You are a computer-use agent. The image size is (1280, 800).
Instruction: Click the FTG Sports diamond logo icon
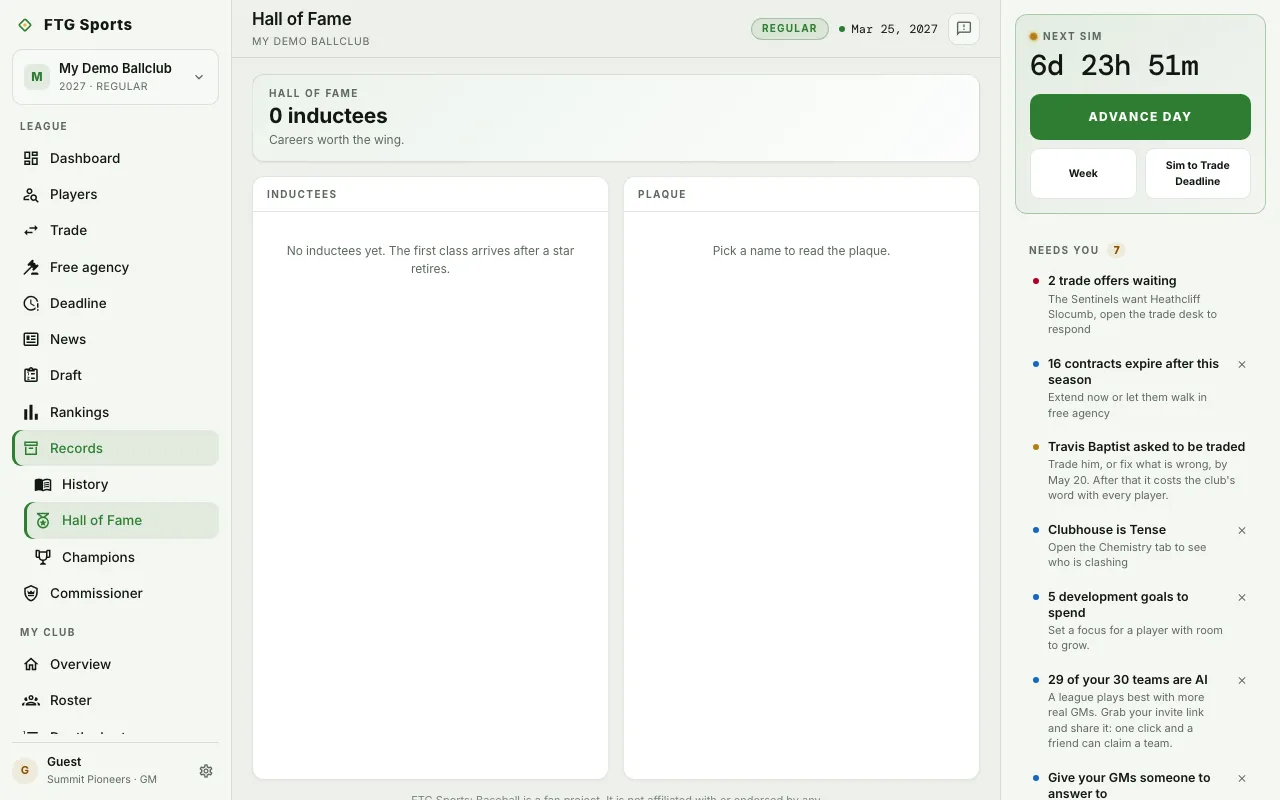pyautogui.click(x=25, y=25)
